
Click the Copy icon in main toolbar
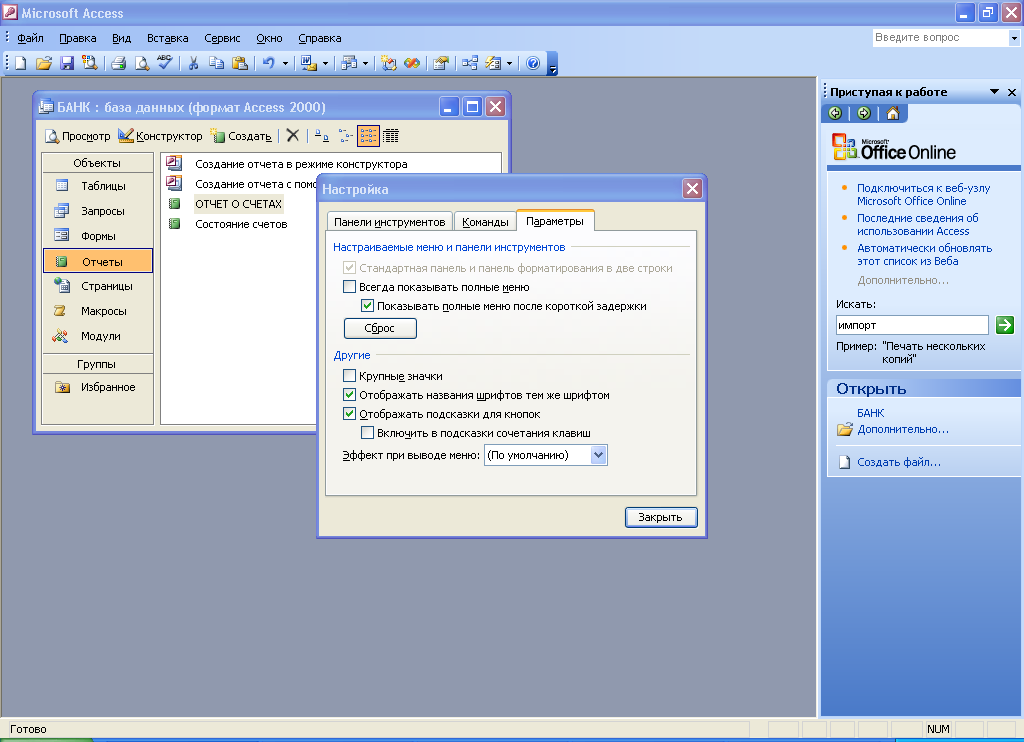[x=216, y=63]
